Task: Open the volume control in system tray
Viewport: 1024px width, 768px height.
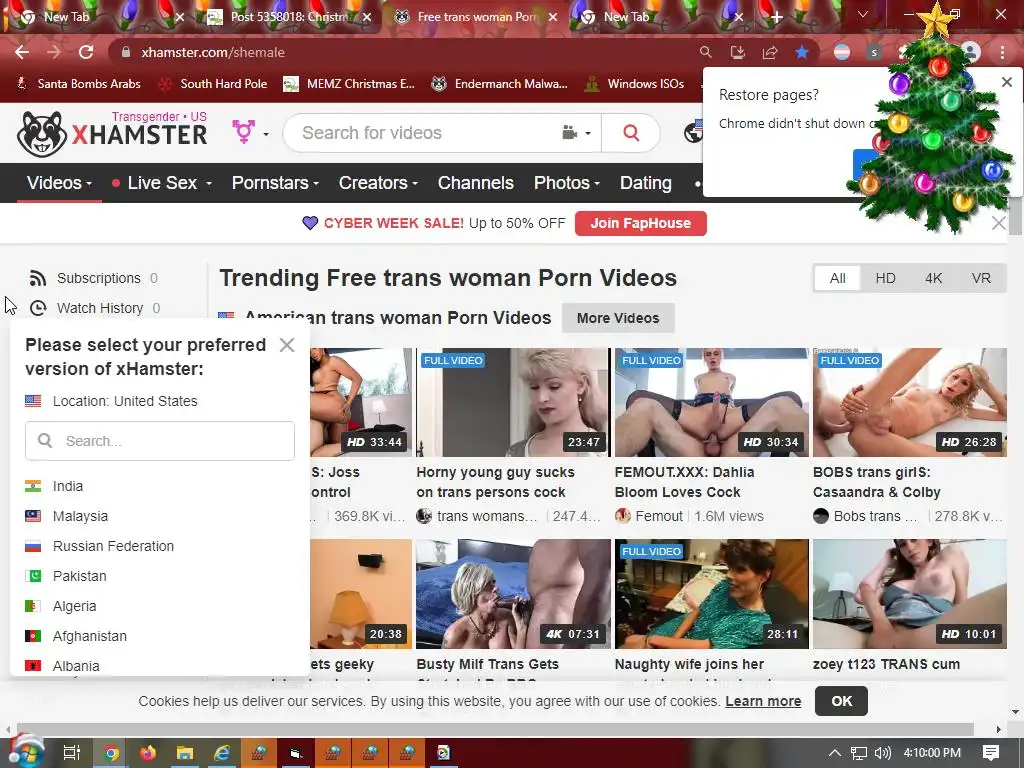Action: pyautogui.click(x=882, y=753)
